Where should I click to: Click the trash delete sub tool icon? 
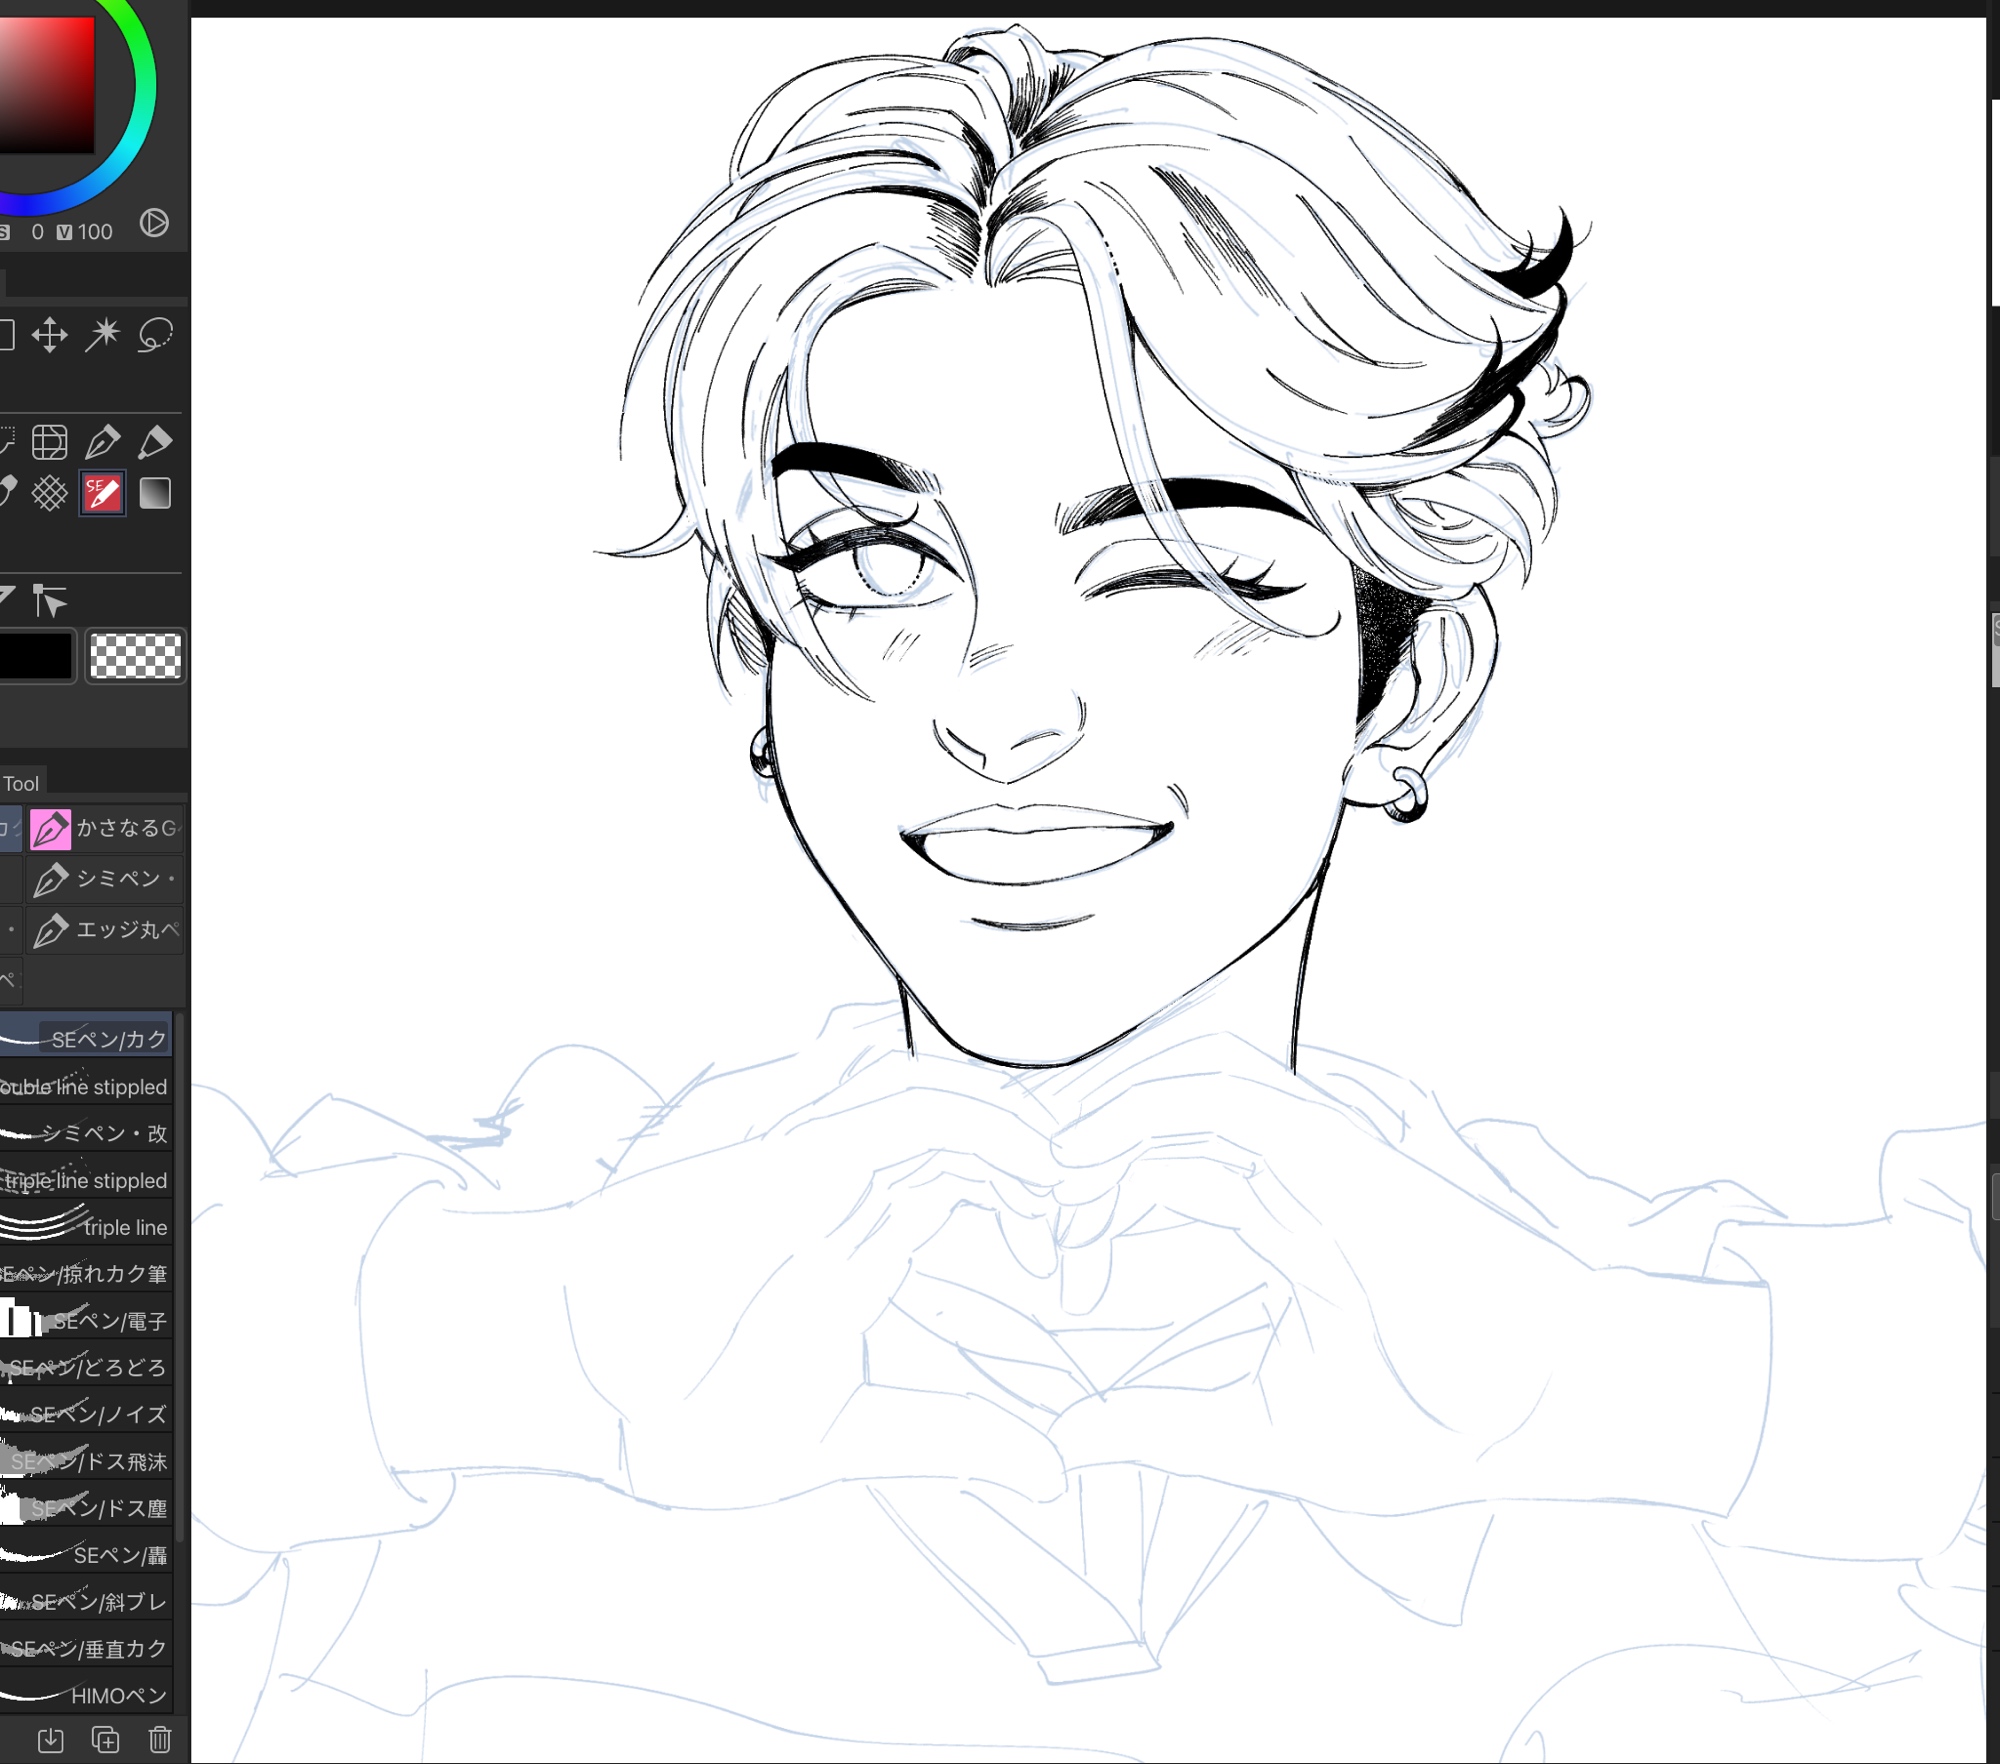159,1739
